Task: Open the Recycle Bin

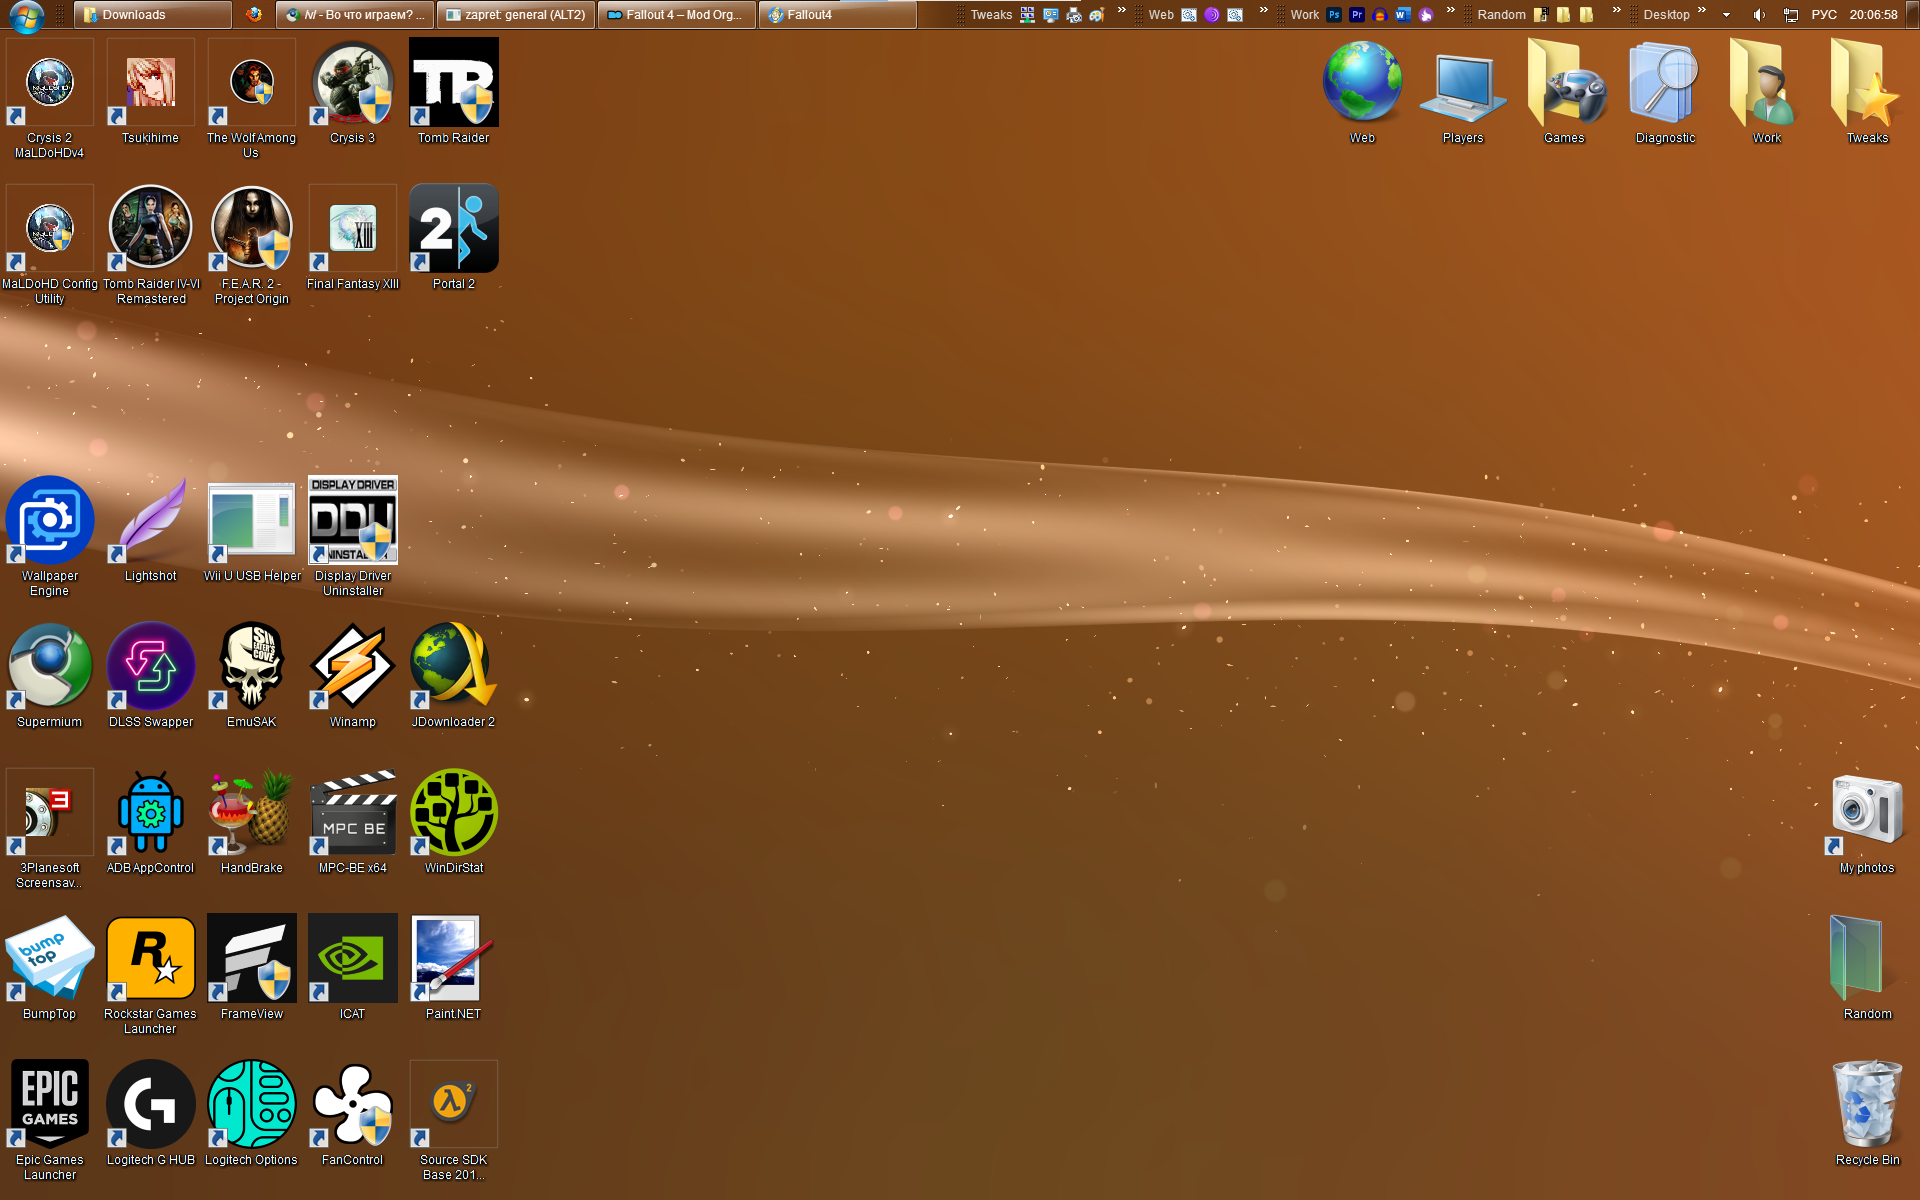Action: pyautogui.click(x=1866, y=1105)
